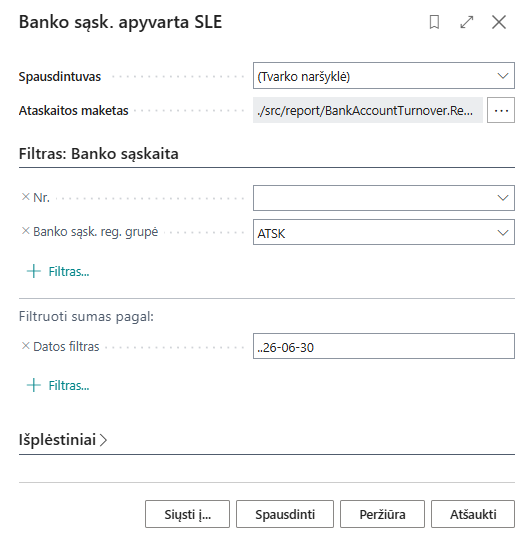Click the Siųsti į... button
The width and height of the screenshot is (528, 538).
187,514
